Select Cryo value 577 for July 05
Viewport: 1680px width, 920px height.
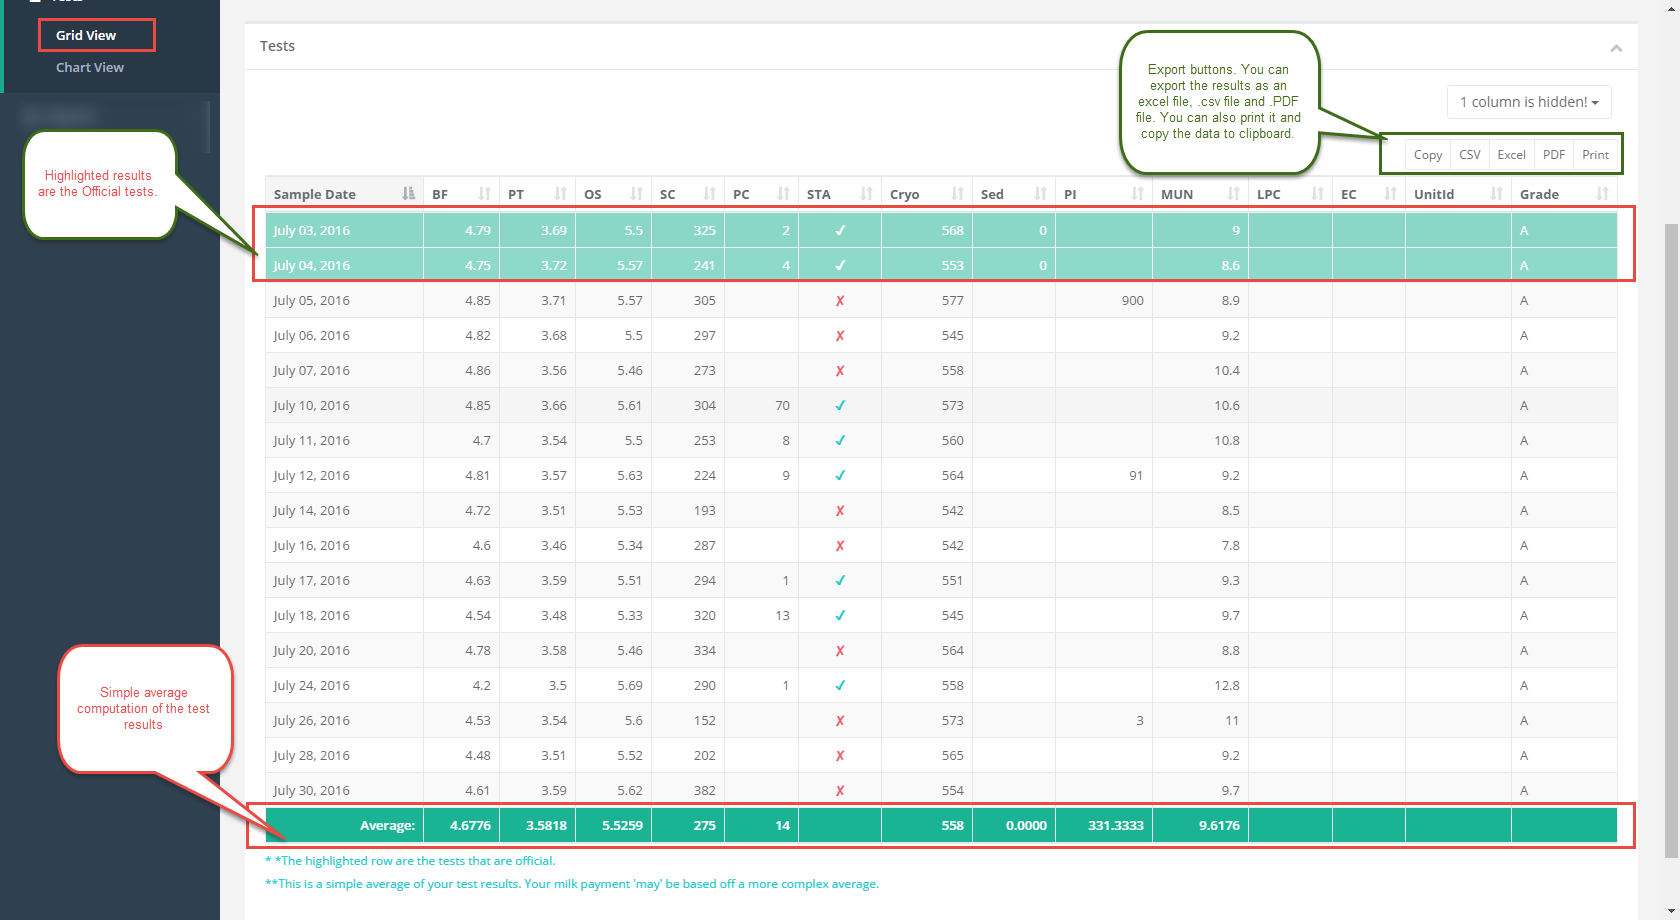pos(952,300)
